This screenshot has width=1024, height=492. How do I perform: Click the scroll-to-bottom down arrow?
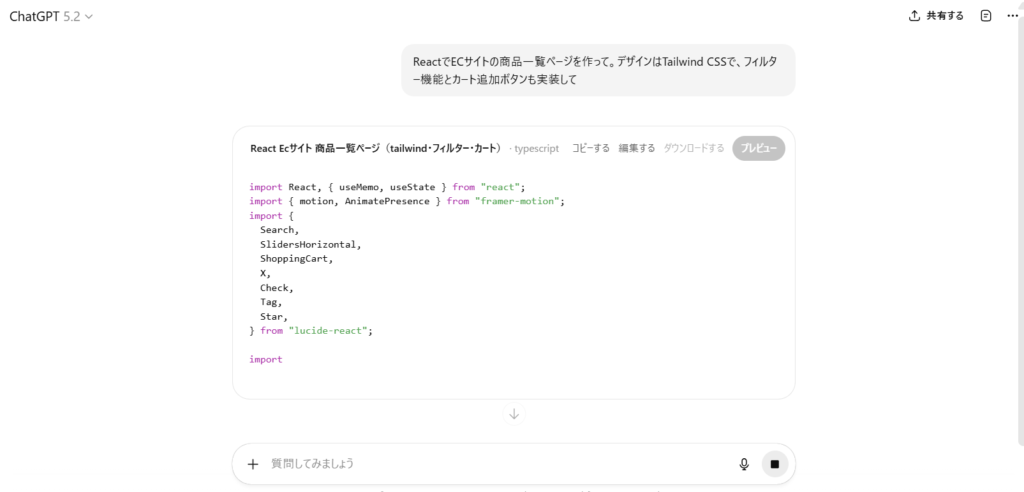(514, 414)
